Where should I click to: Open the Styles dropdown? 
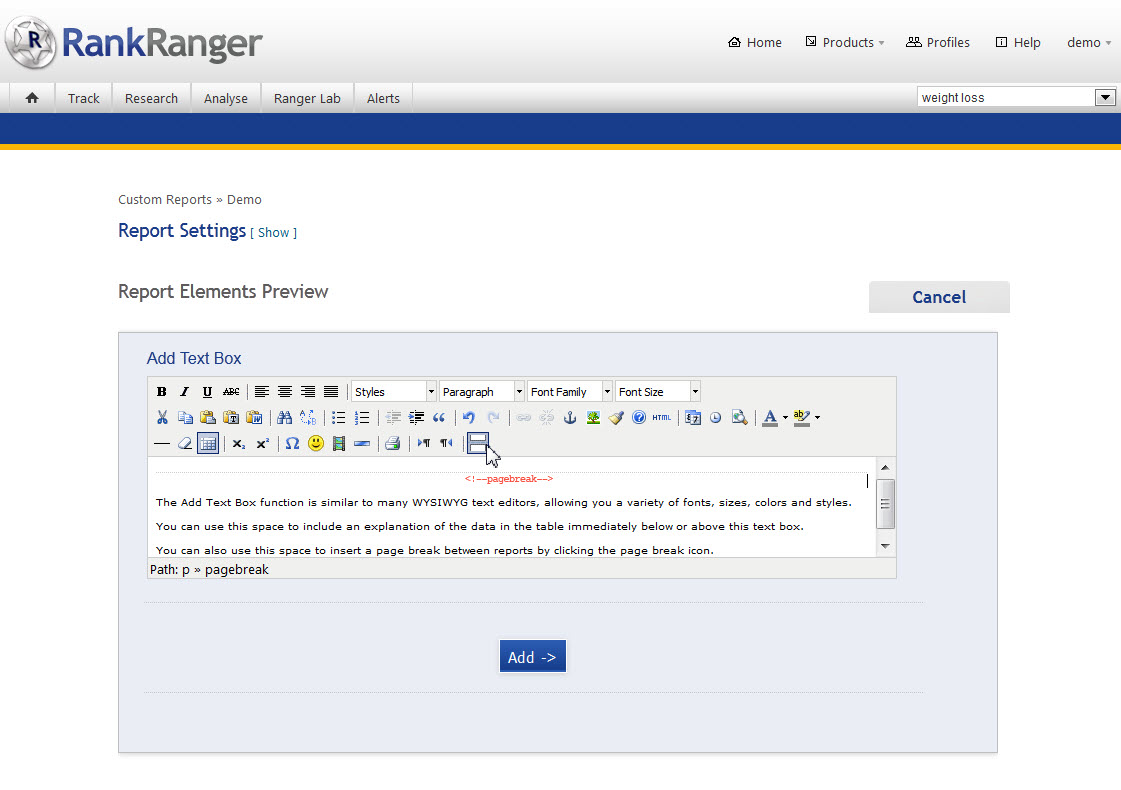tap(394, 392)
